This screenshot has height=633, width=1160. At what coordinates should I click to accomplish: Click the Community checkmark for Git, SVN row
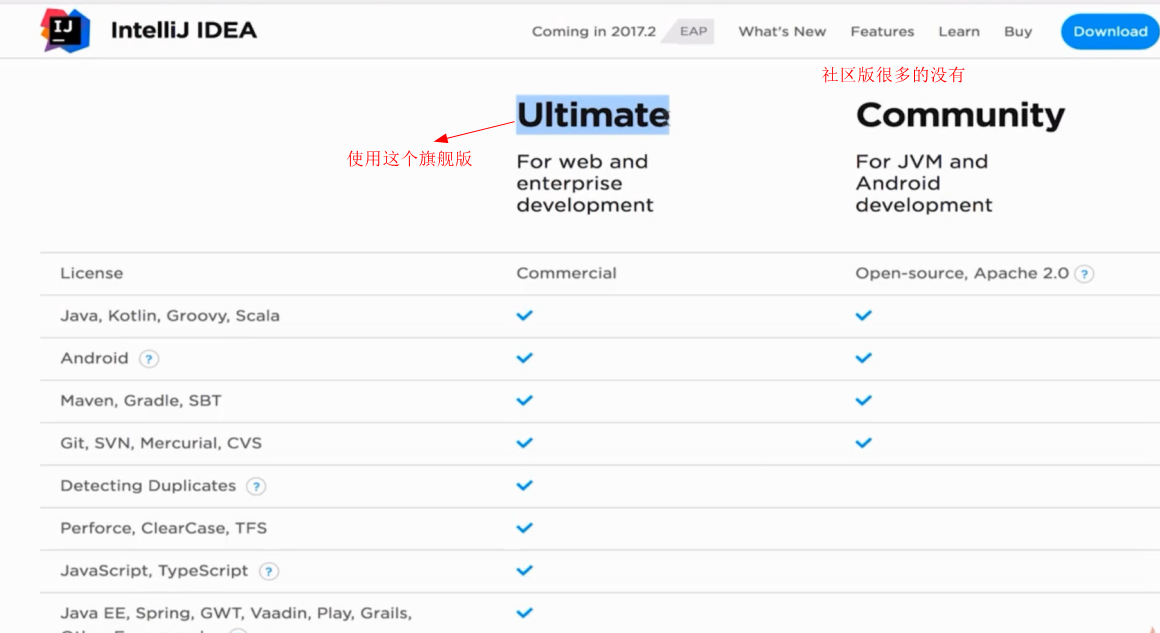tap(863, 443)
